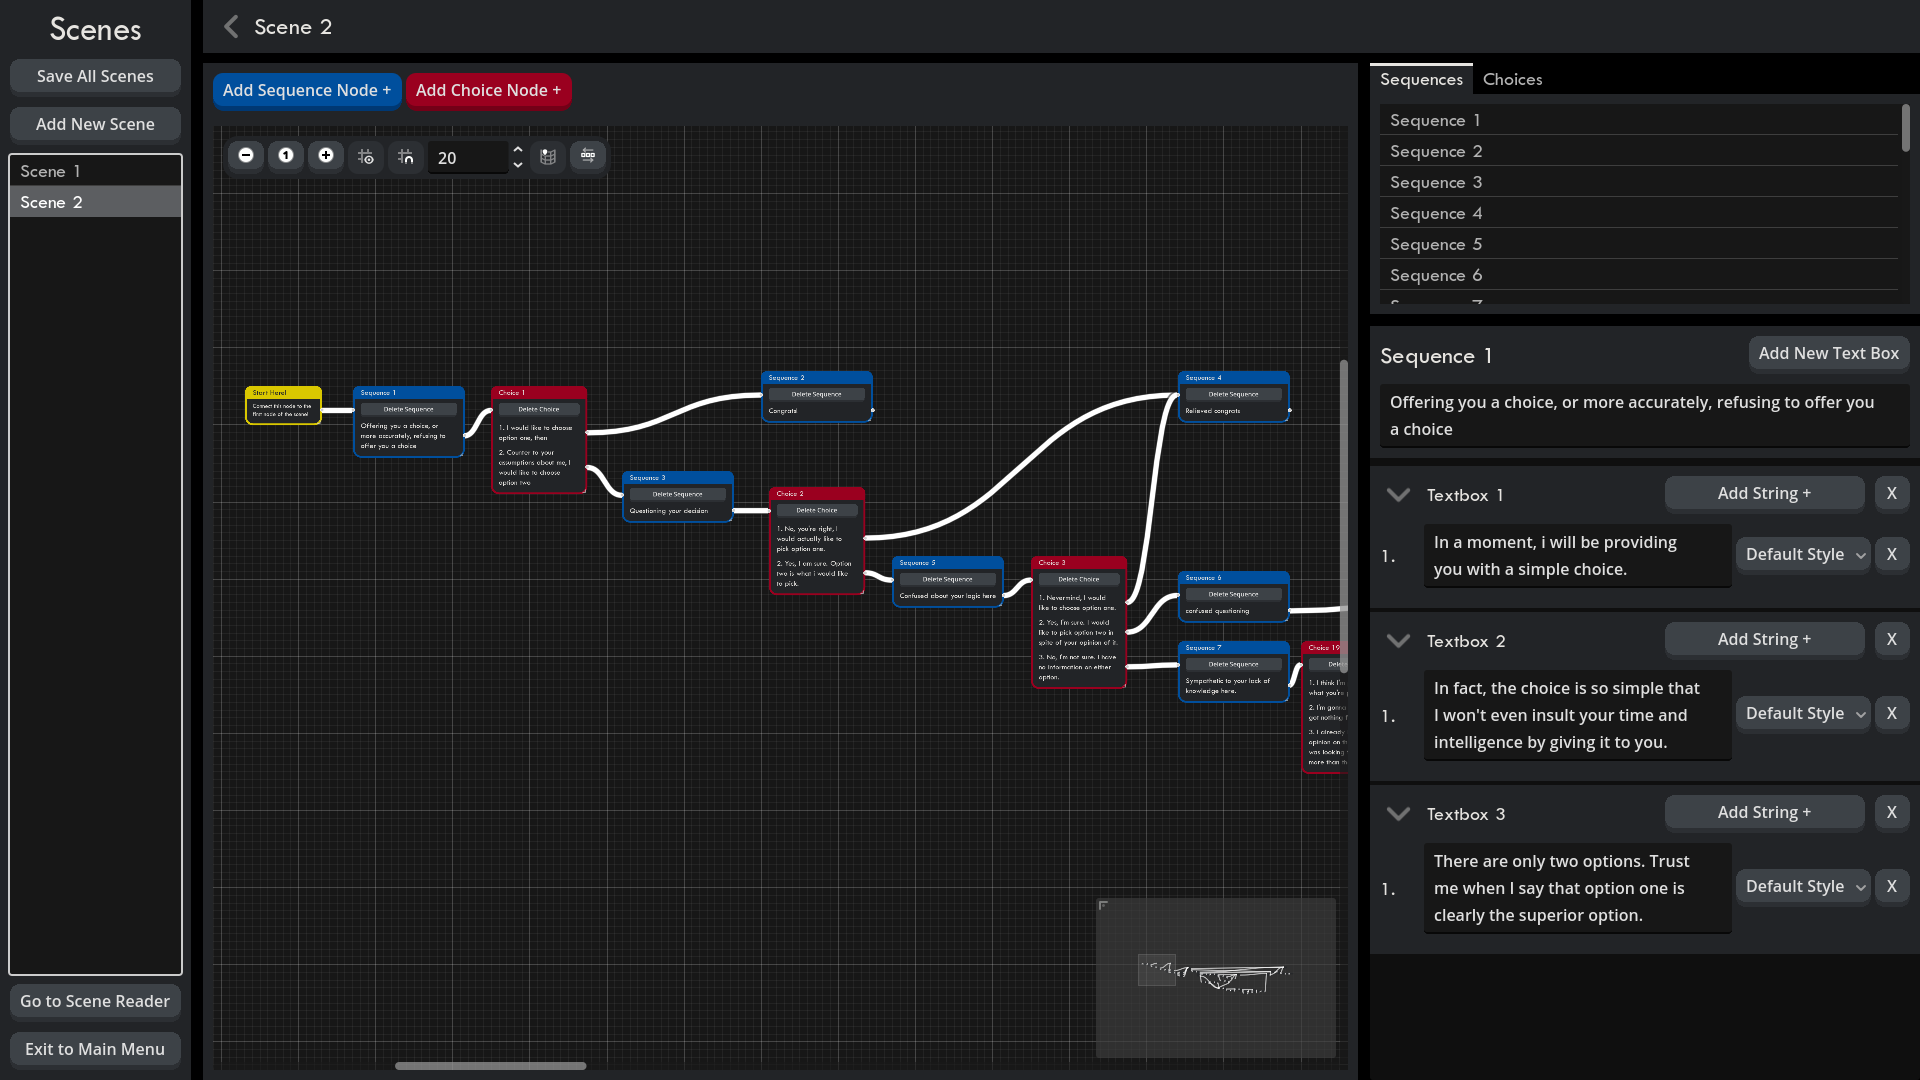The image size is (1920, 1080).
Task: Click Delete Sequence on Sequence 6 node
Action: pos(1233,594)
